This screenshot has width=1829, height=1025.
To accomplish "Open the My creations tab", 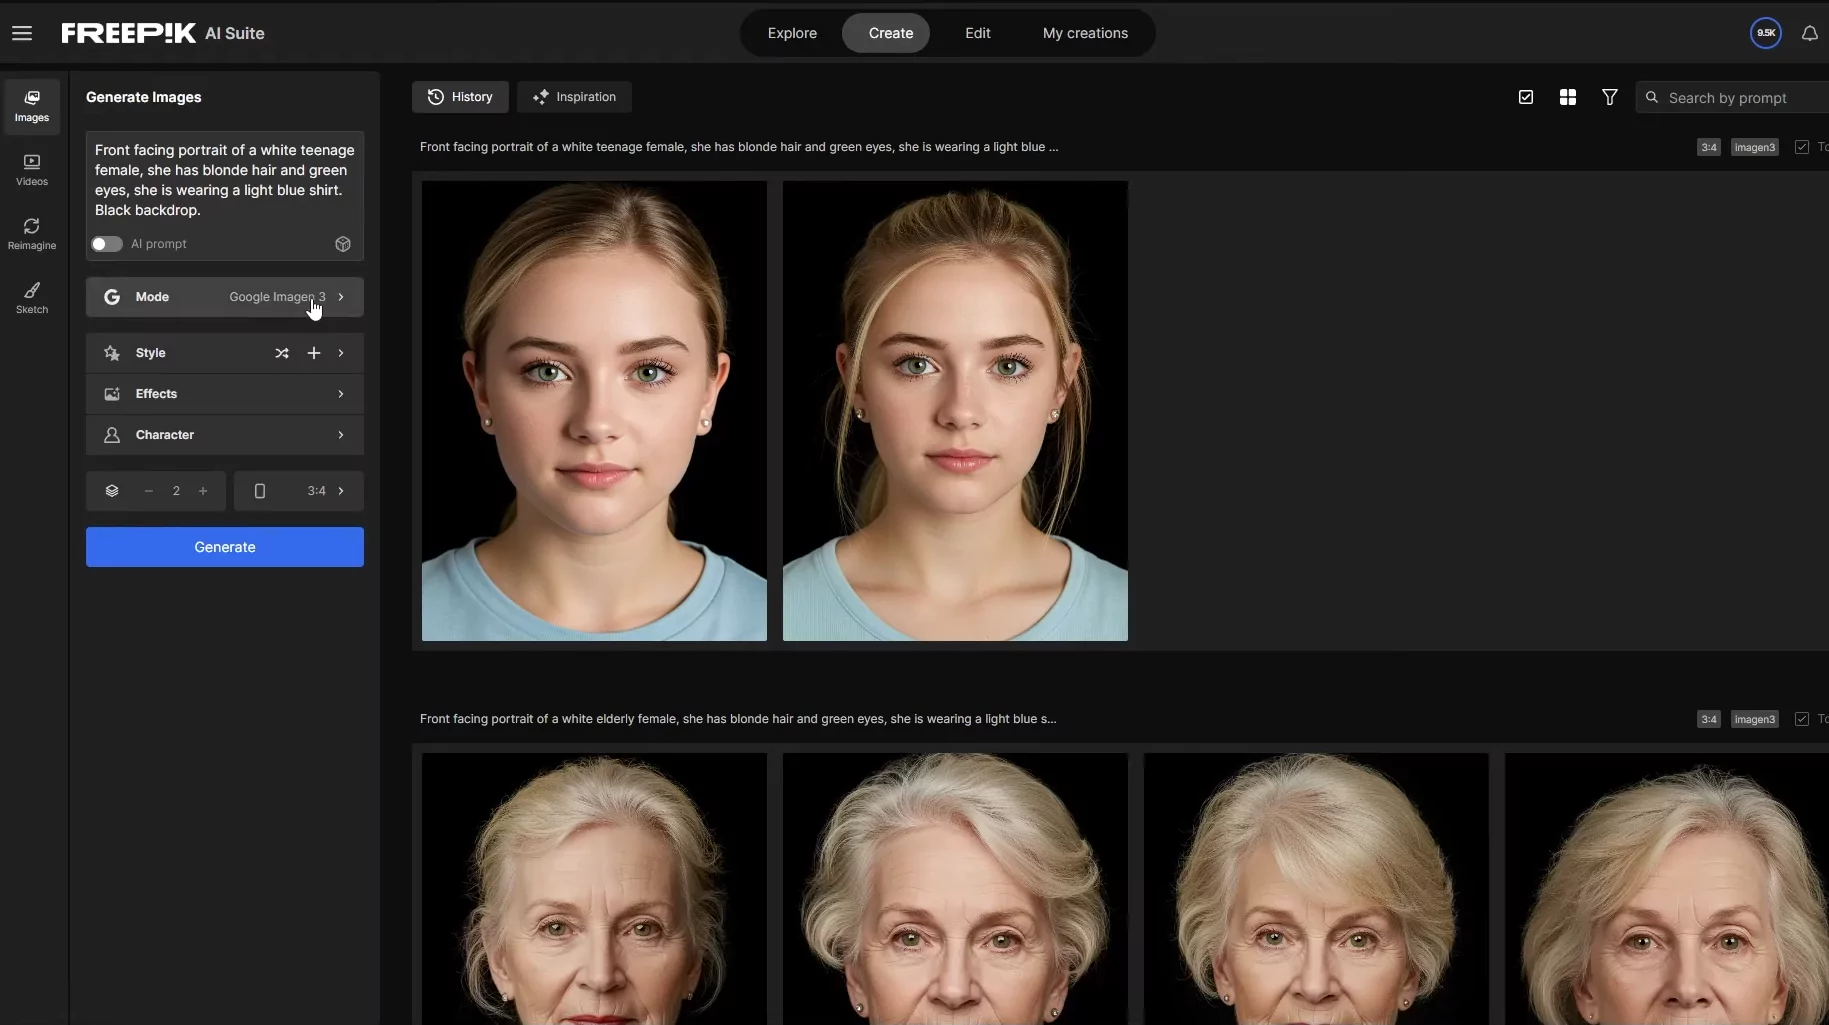I will coord(1085,33).
